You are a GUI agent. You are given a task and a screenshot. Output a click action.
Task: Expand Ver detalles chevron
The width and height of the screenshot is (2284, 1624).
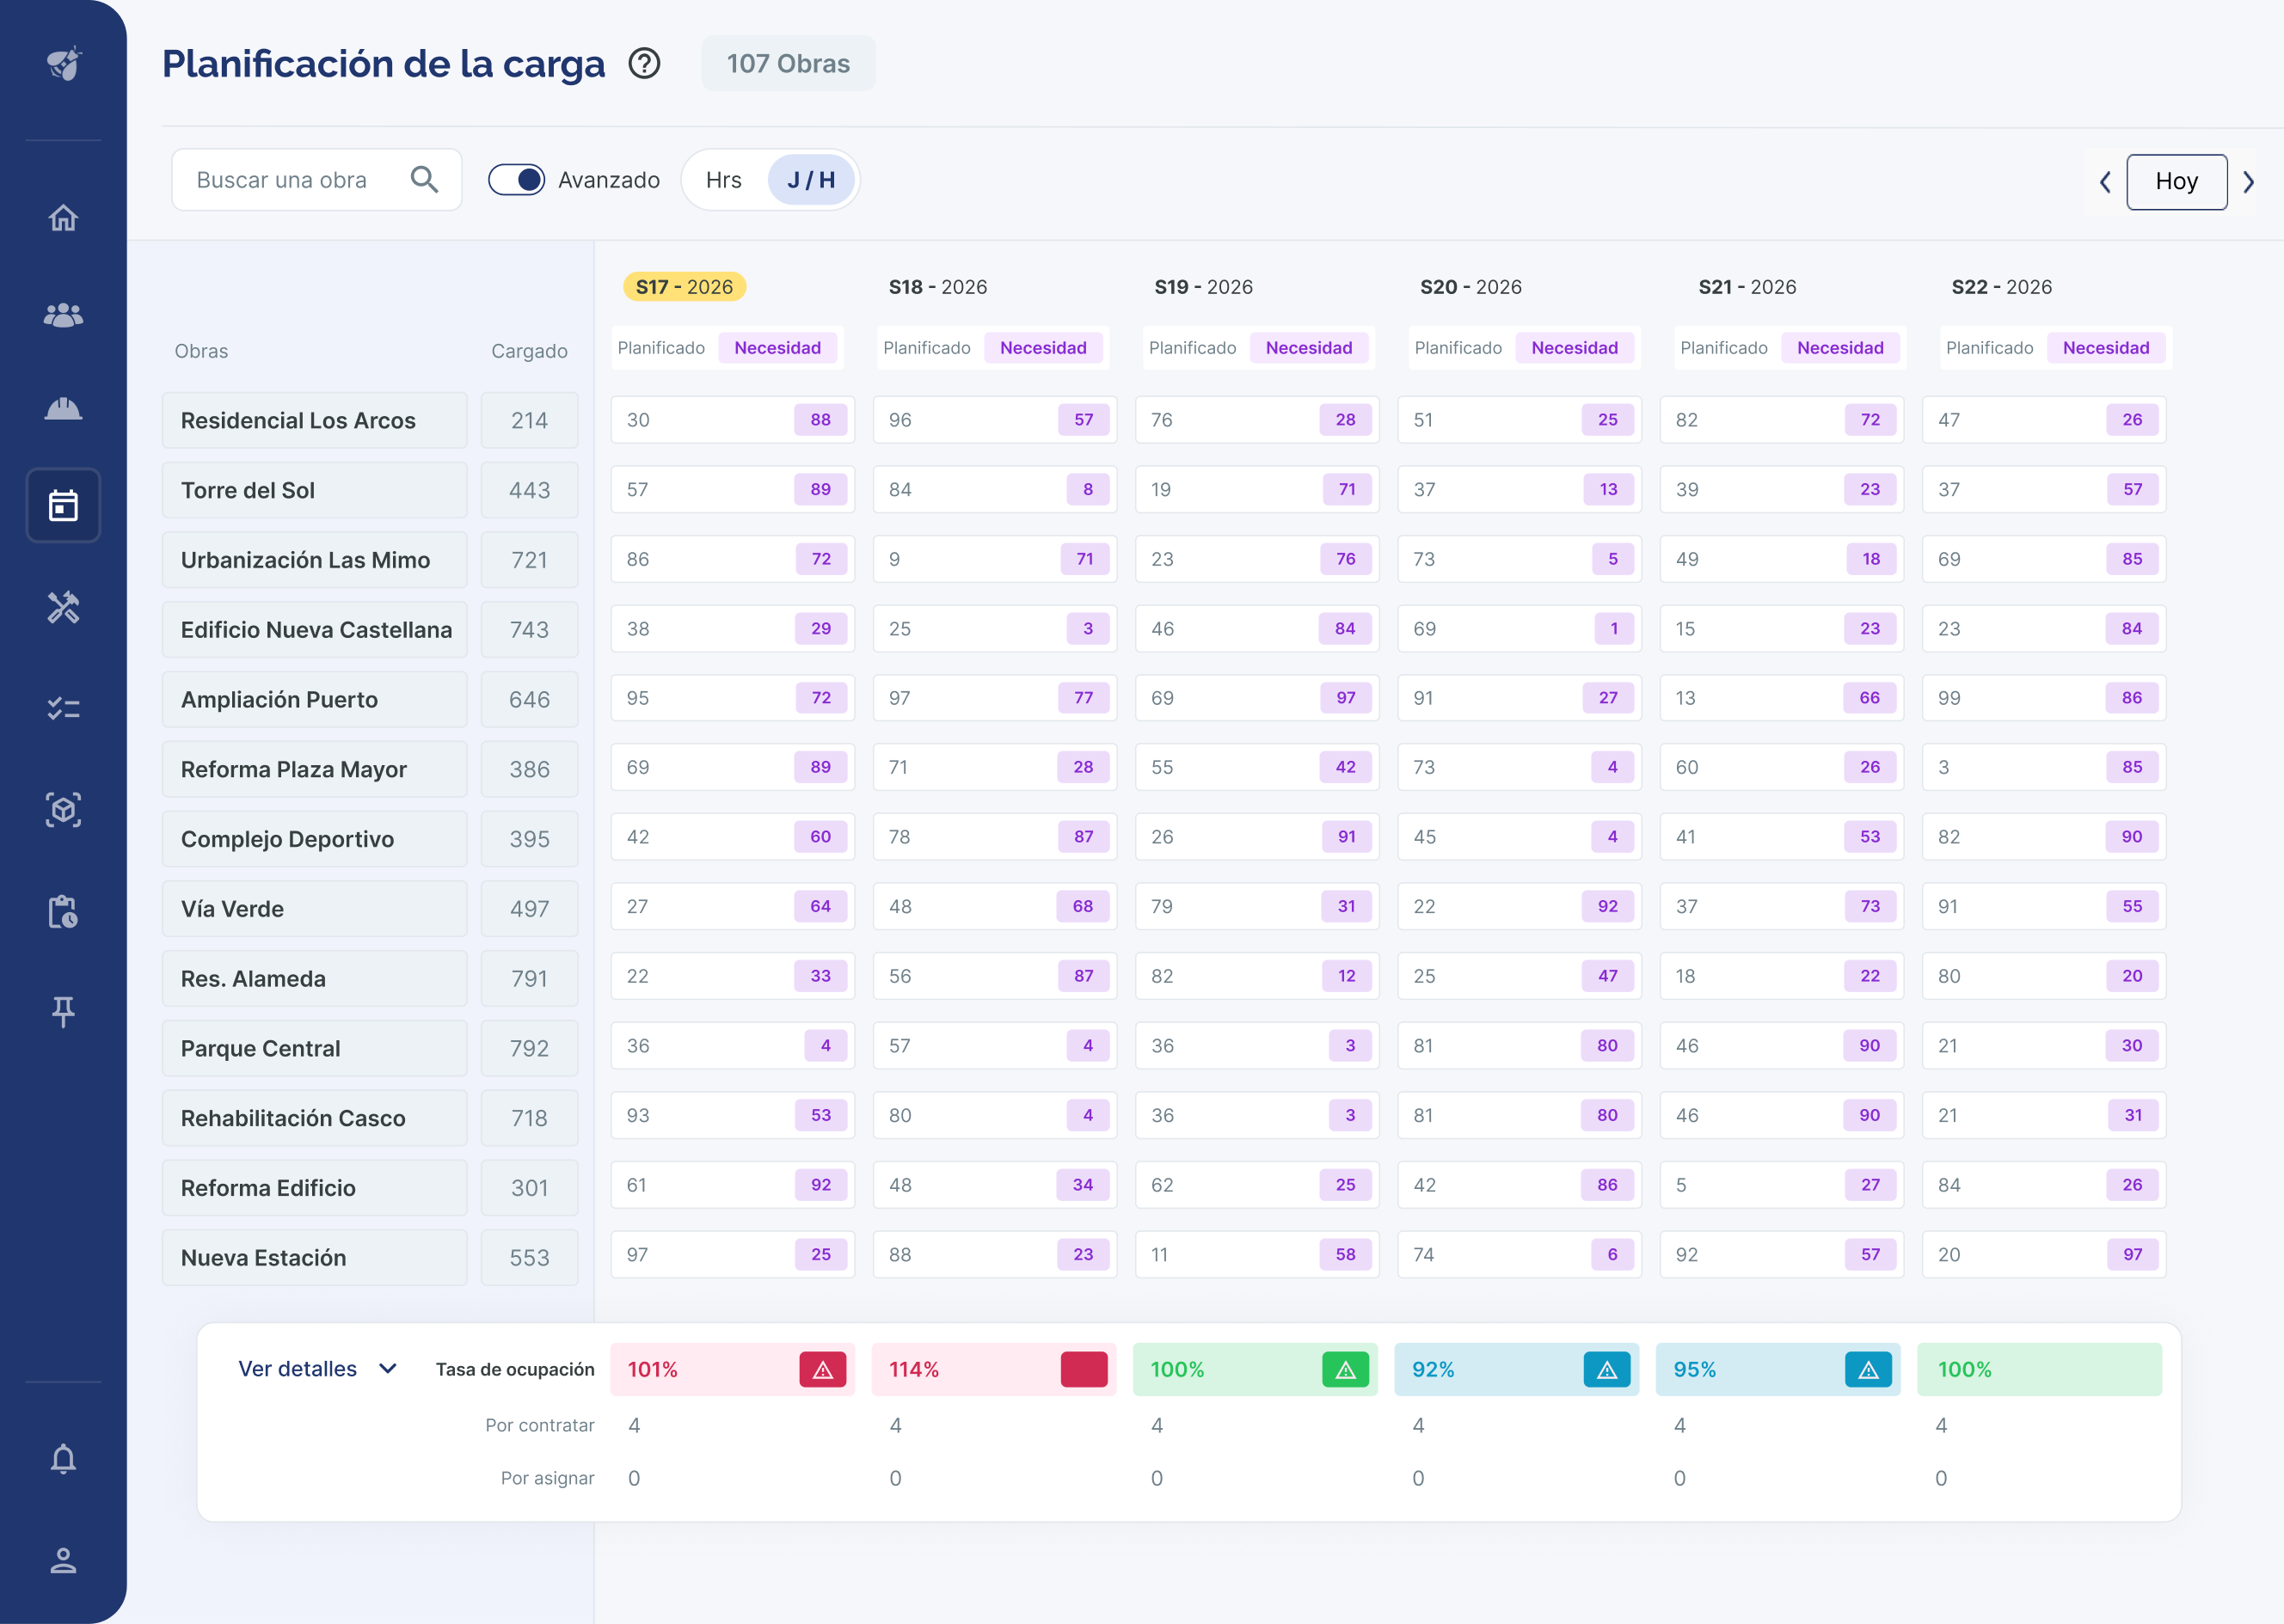pyautogui.click(x=388, y=1369)
